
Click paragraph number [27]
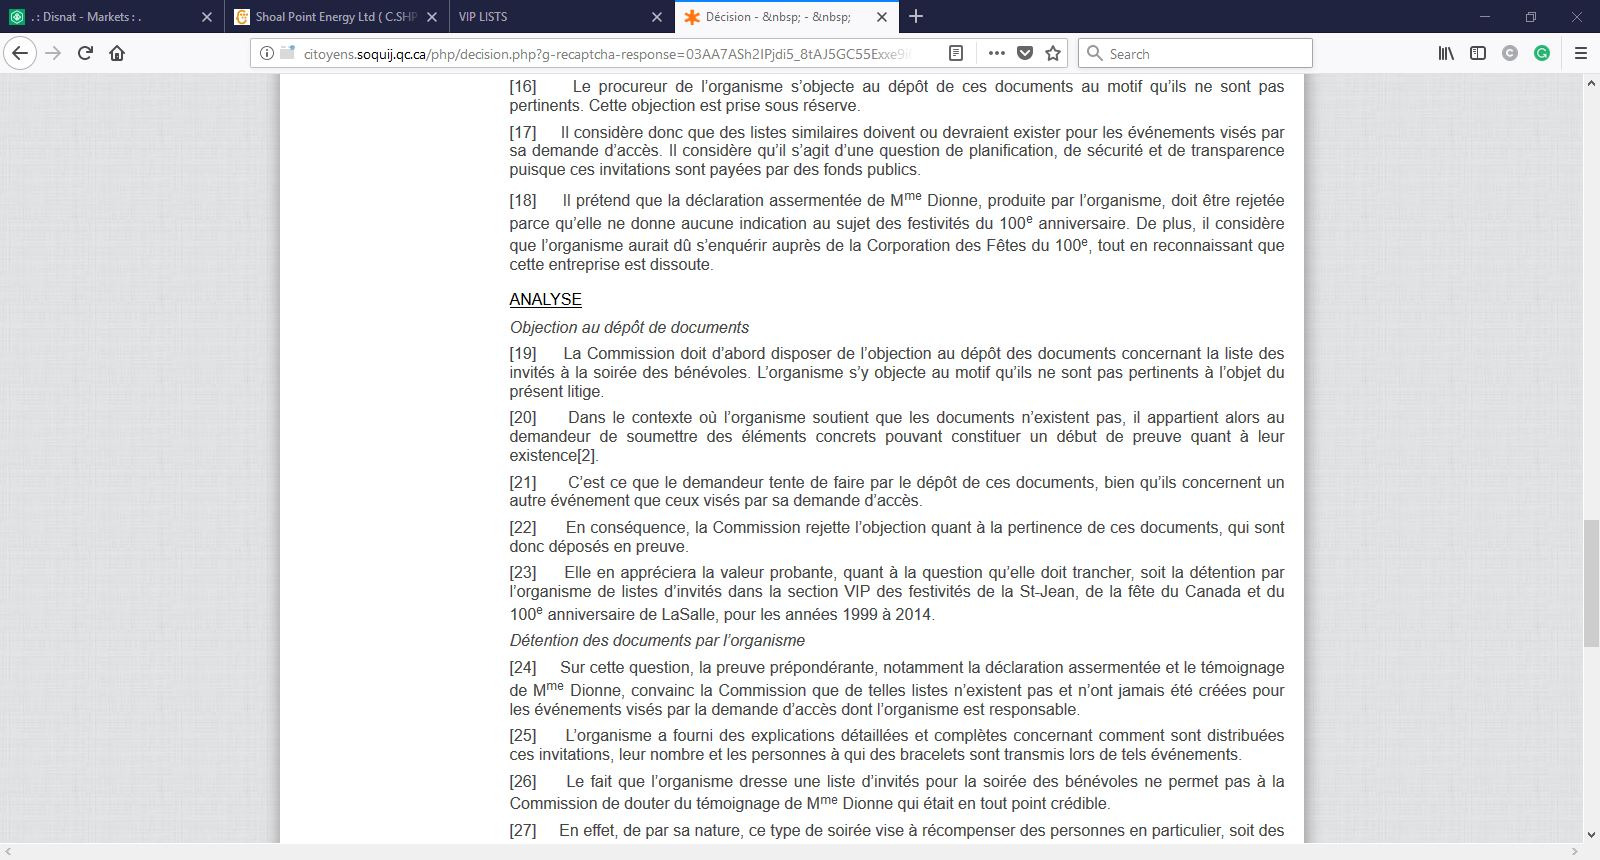coord(523,830)
